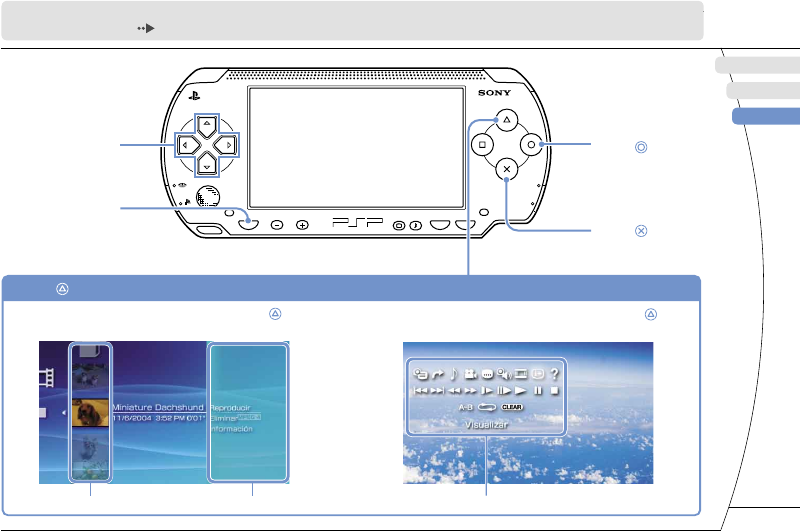This screenshot has width=800, height=531.
Task: Select the disc menu icon in control panel
Action: 421,374
